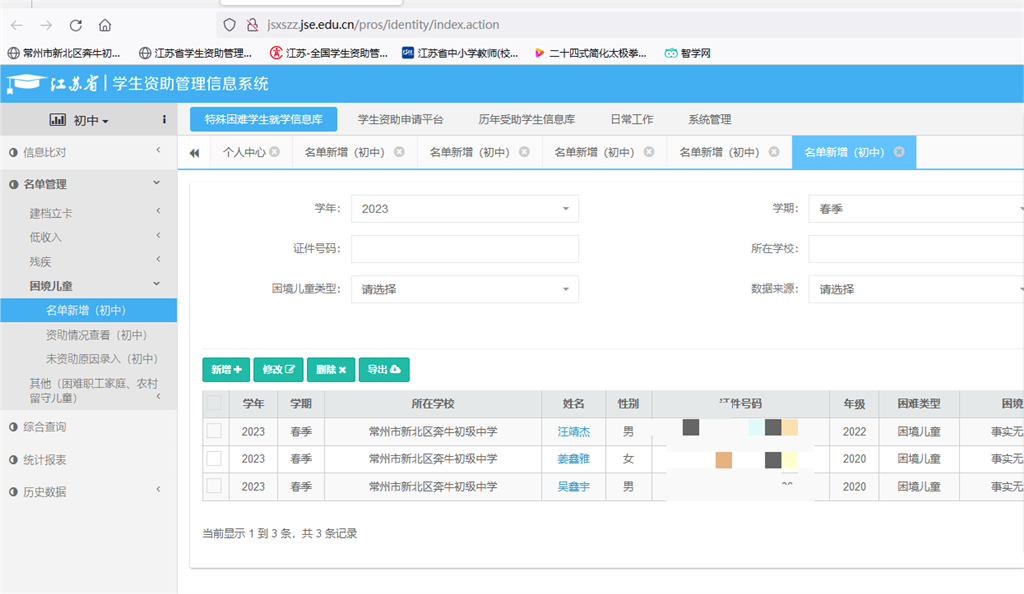Viewport: 1024px width, 594px height.
Task: Click the 删除 delete button
Action: tap(330, 369)
